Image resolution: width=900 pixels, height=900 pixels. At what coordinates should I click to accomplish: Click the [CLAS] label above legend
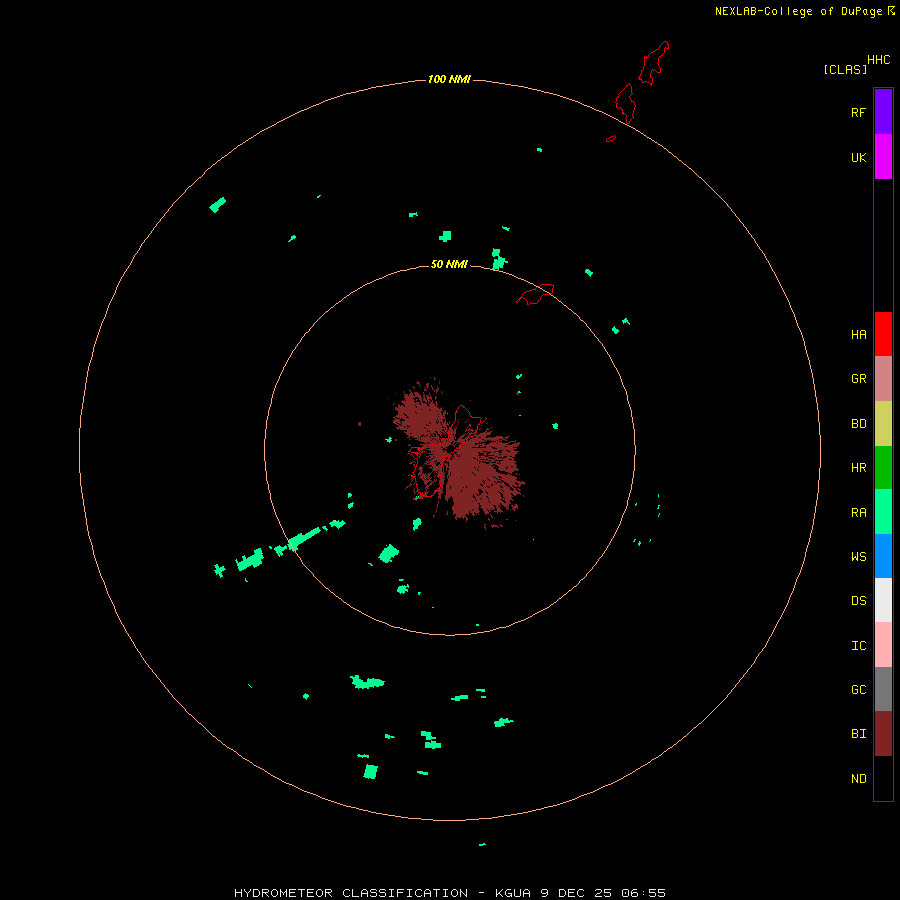845,69
